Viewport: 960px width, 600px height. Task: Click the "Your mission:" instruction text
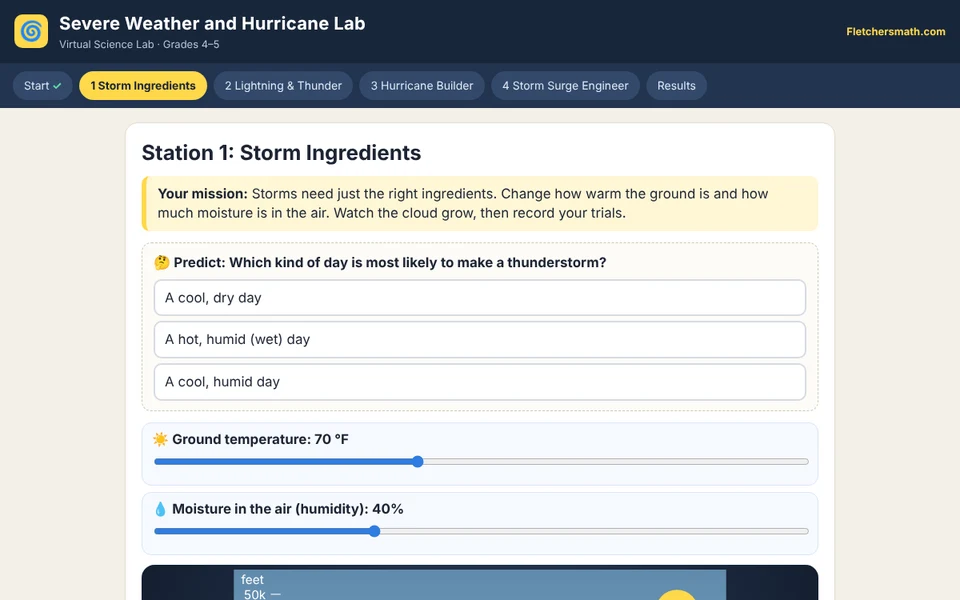point(203,193)
